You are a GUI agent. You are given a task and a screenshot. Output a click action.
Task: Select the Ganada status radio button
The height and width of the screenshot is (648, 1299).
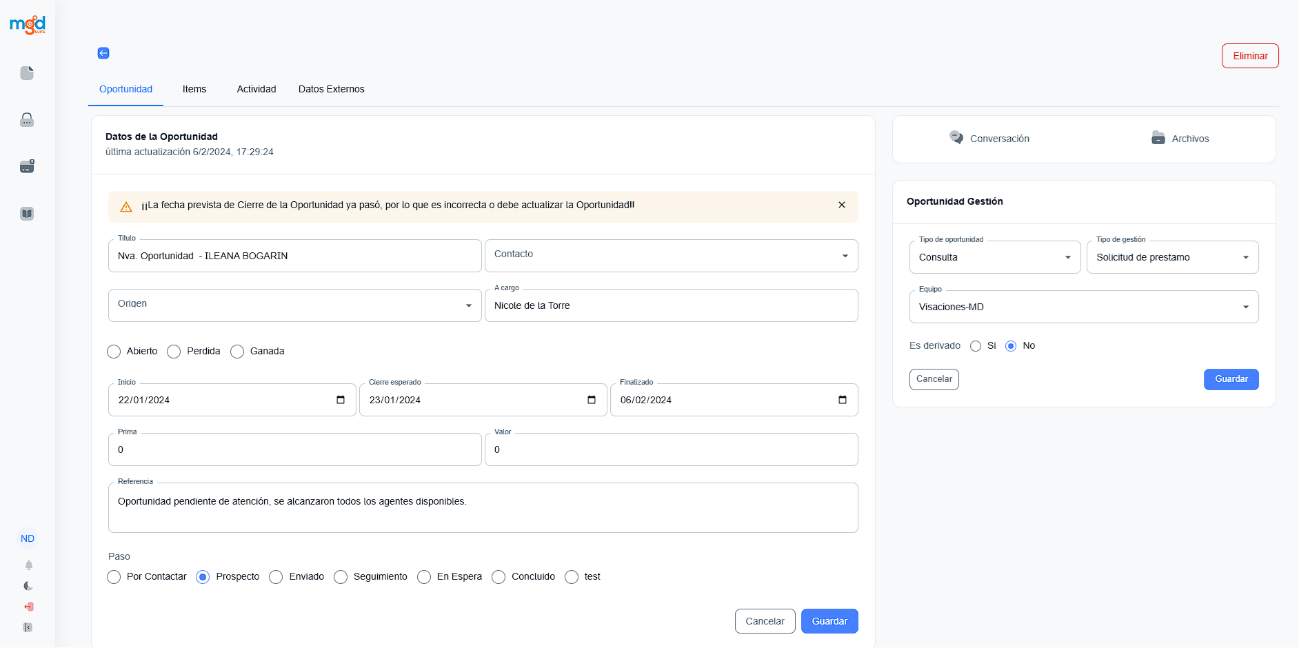point(237,351)
